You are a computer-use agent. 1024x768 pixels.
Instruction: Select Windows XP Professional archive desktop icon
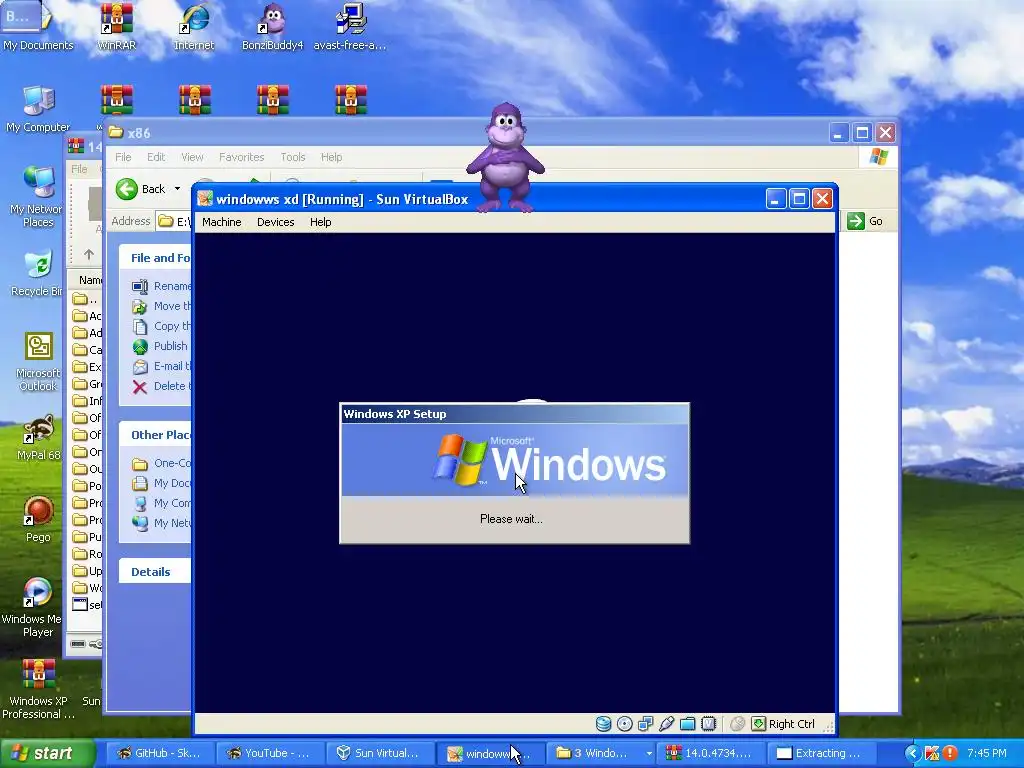[x=38, y=689]
